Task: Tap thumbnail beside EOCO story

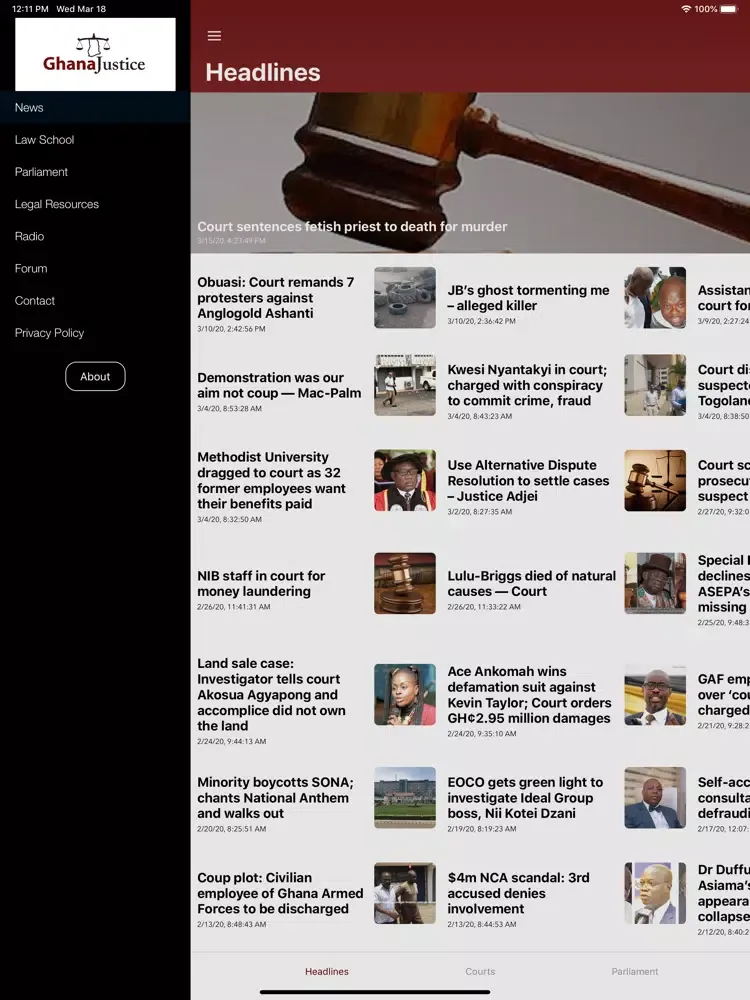Action: click(x=655, y=798)
